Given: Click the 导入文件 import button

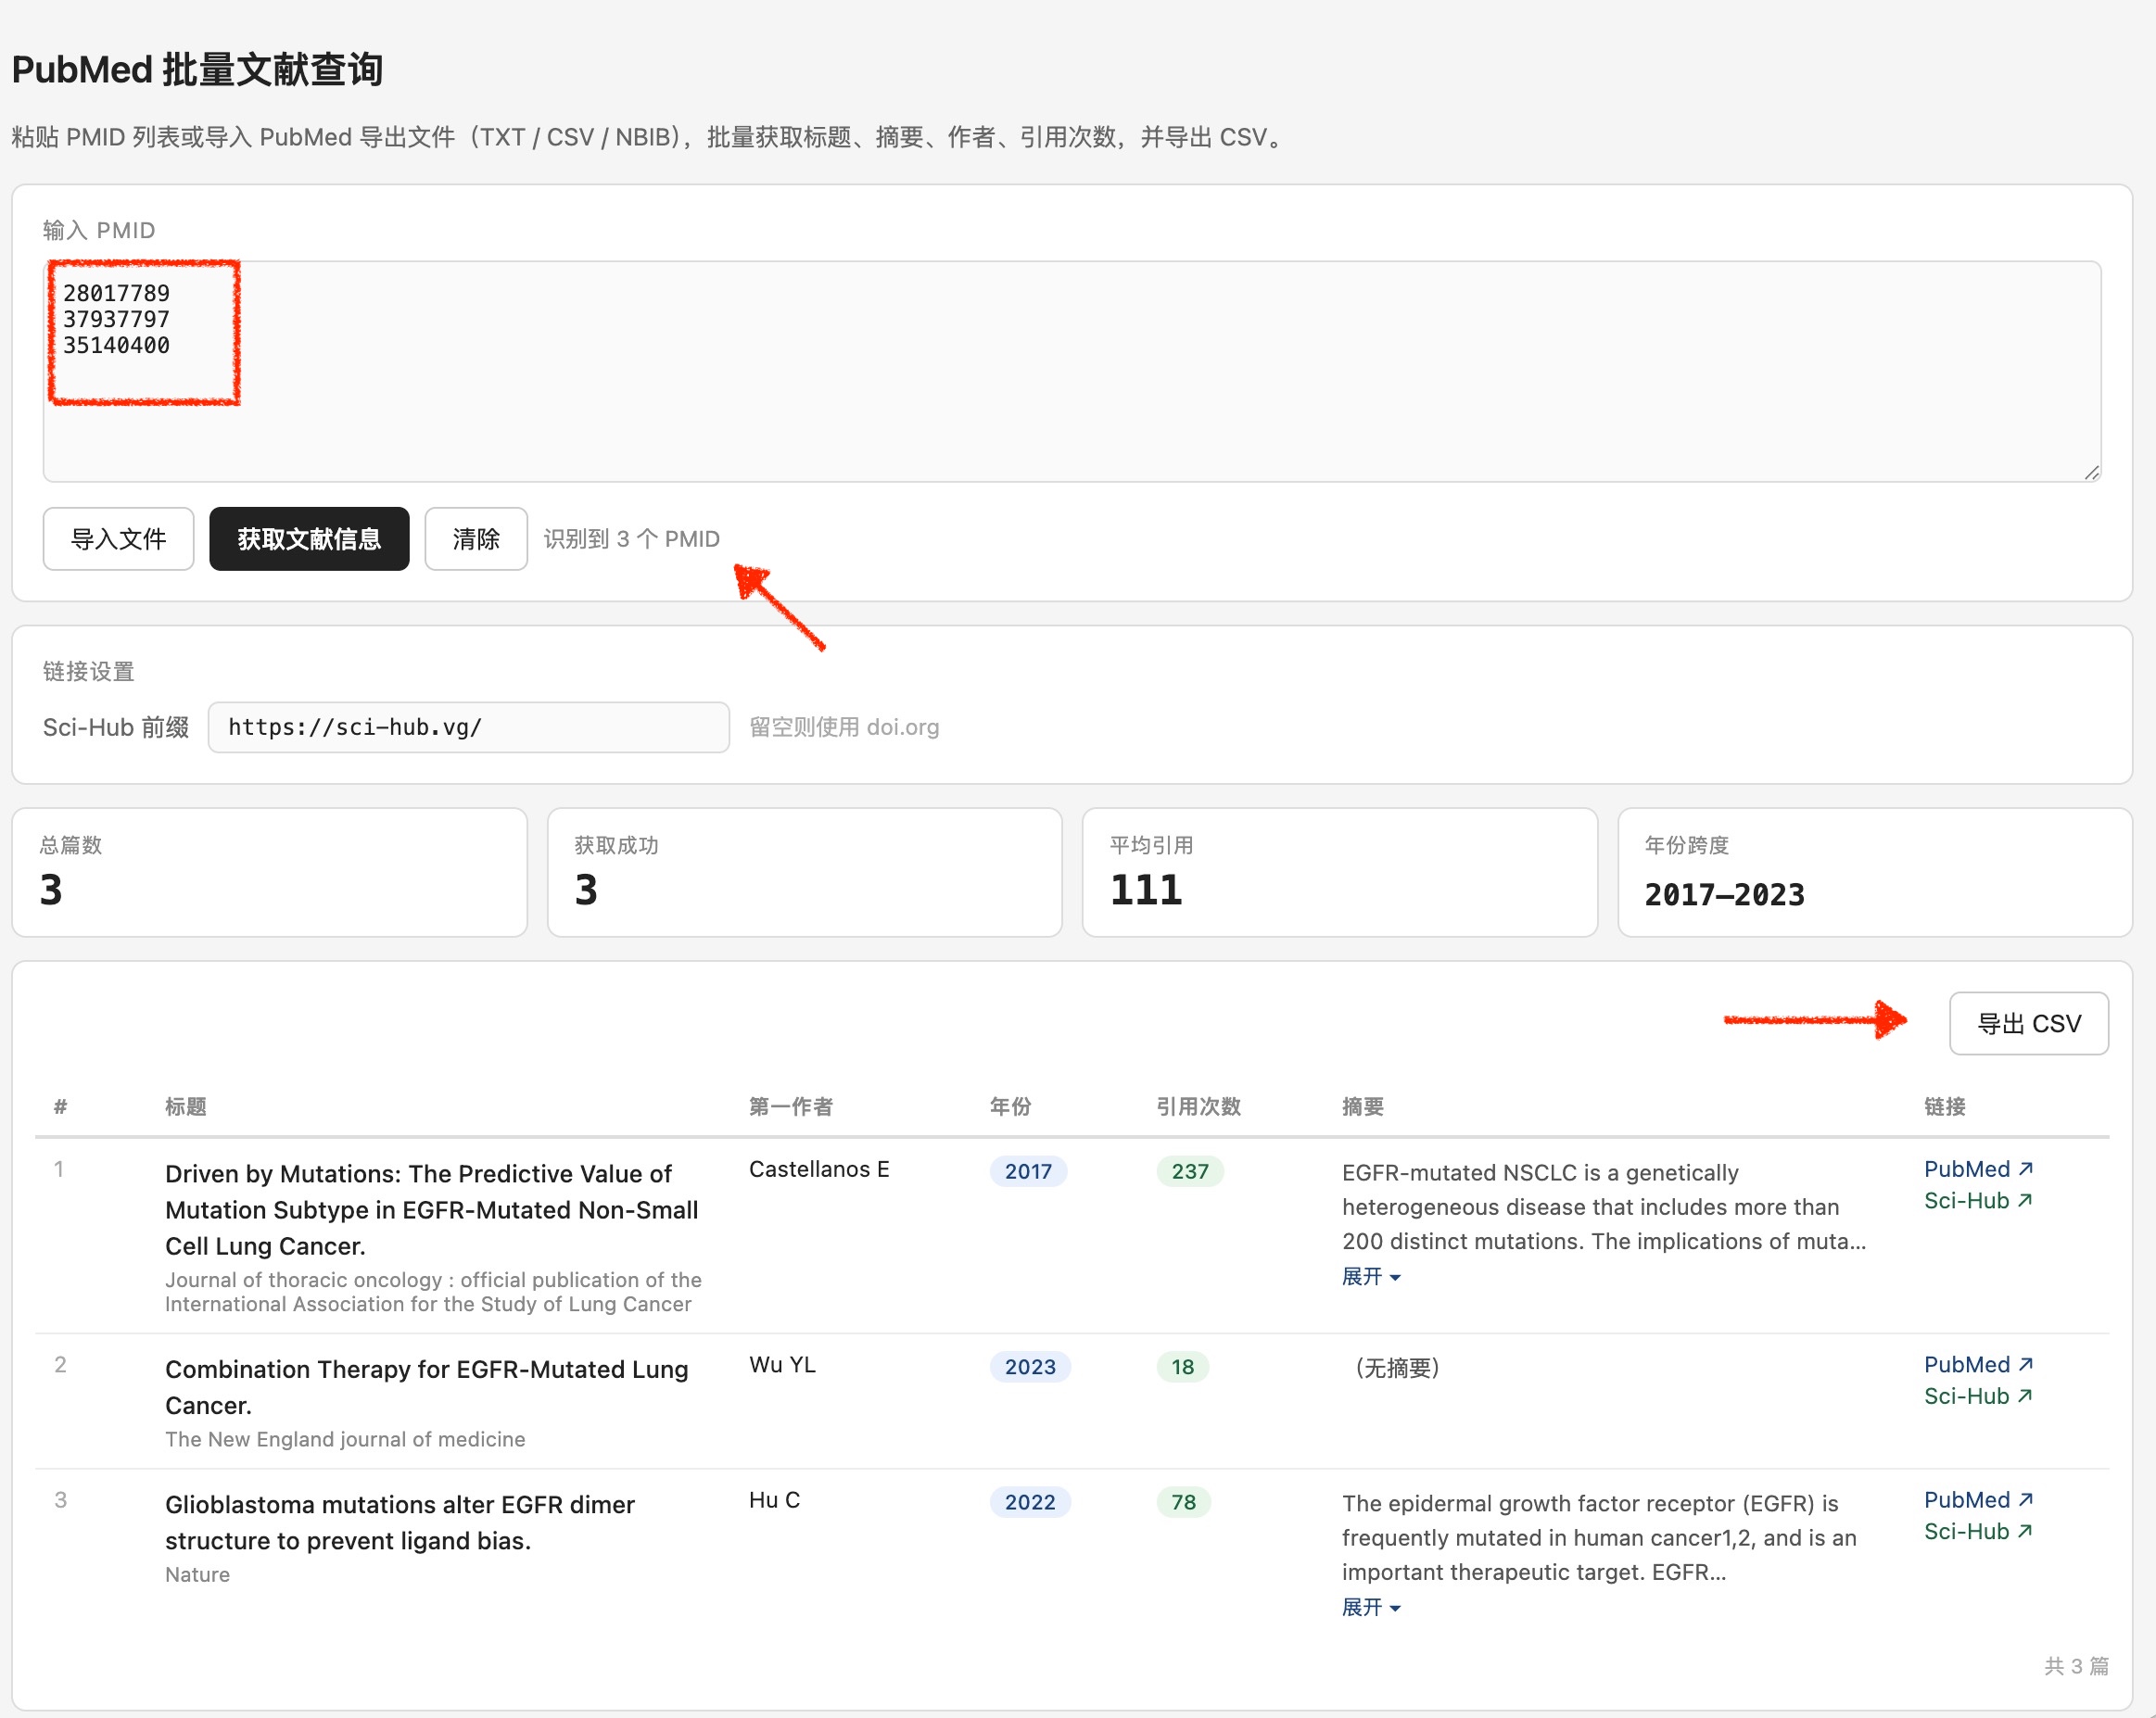Looking at the screenshot, I should [118, 539].
